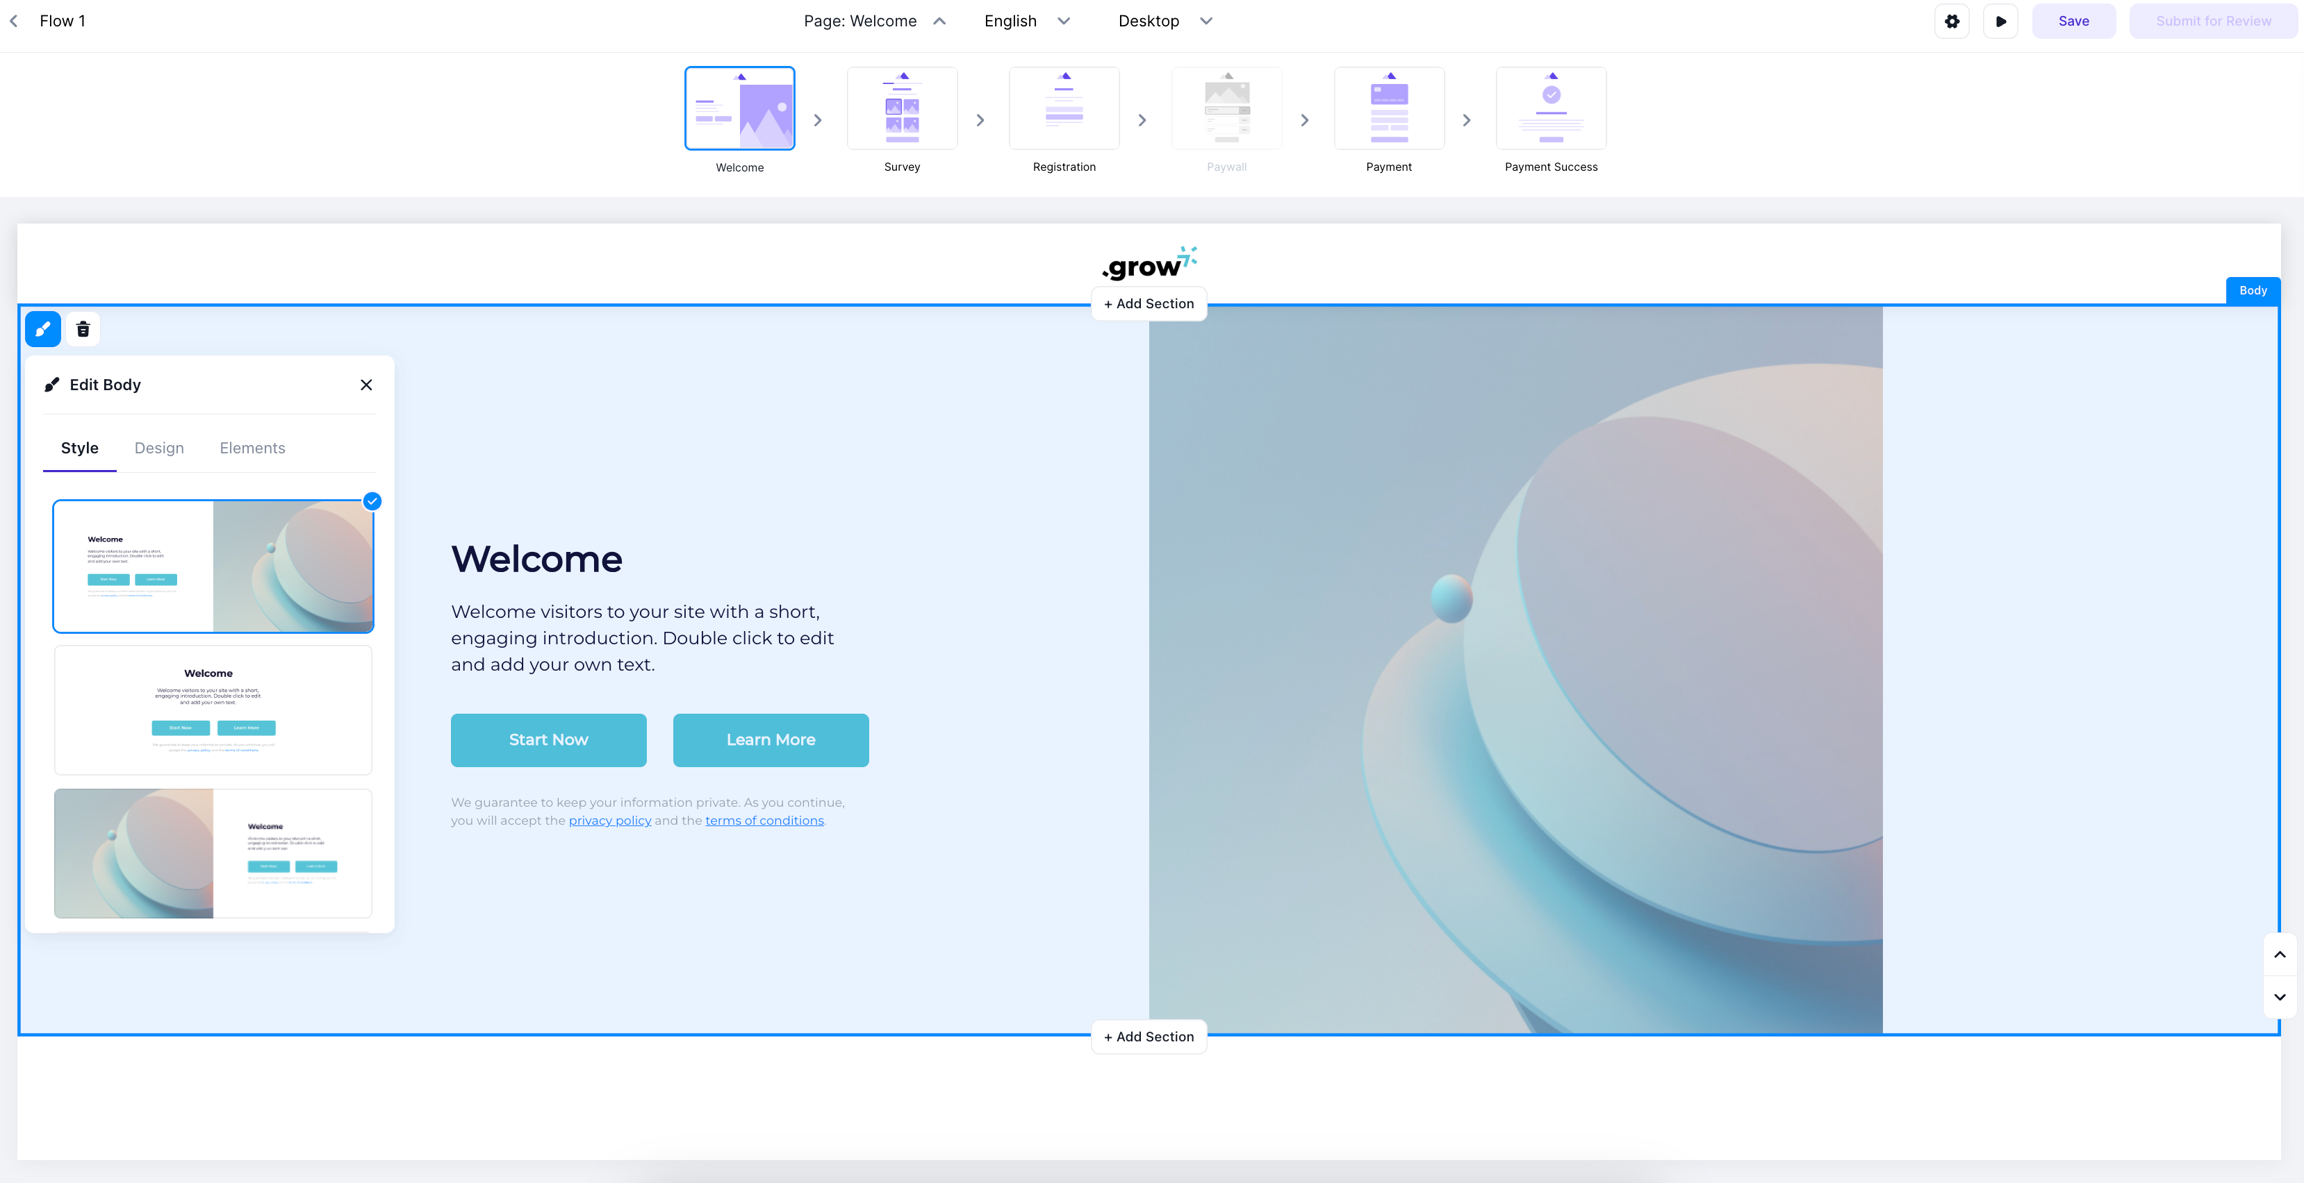Open the Desktop device dropdown

point(1164,21)
